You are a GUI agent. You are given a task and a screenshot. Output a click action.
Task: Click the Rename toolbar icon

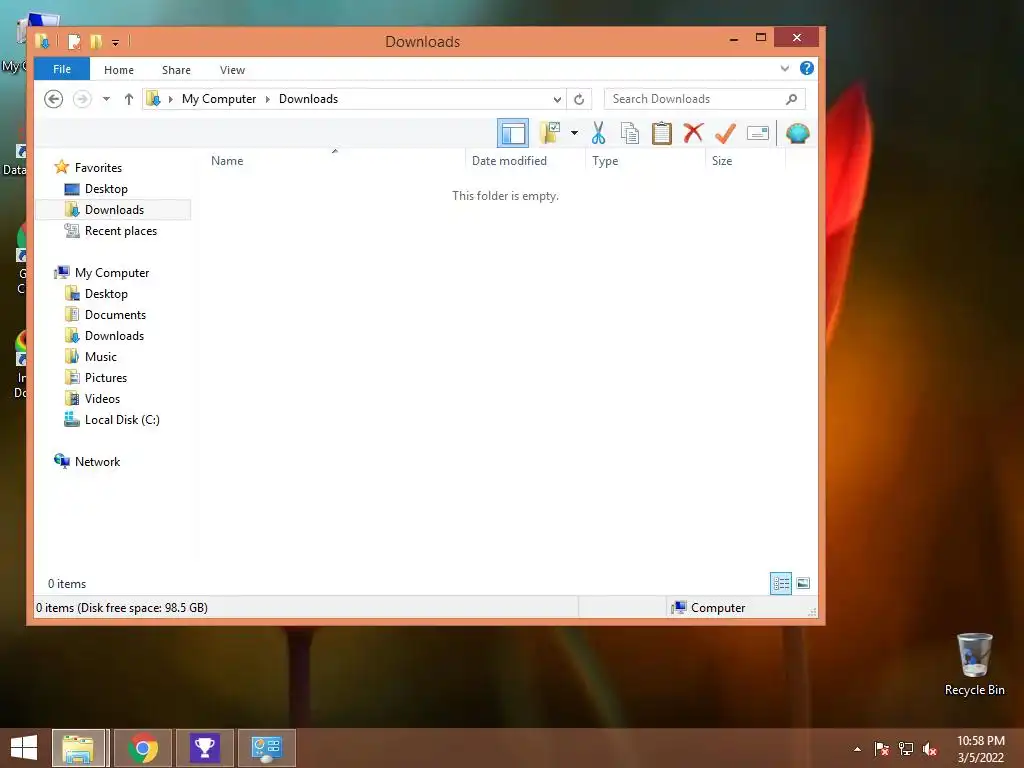758,133
